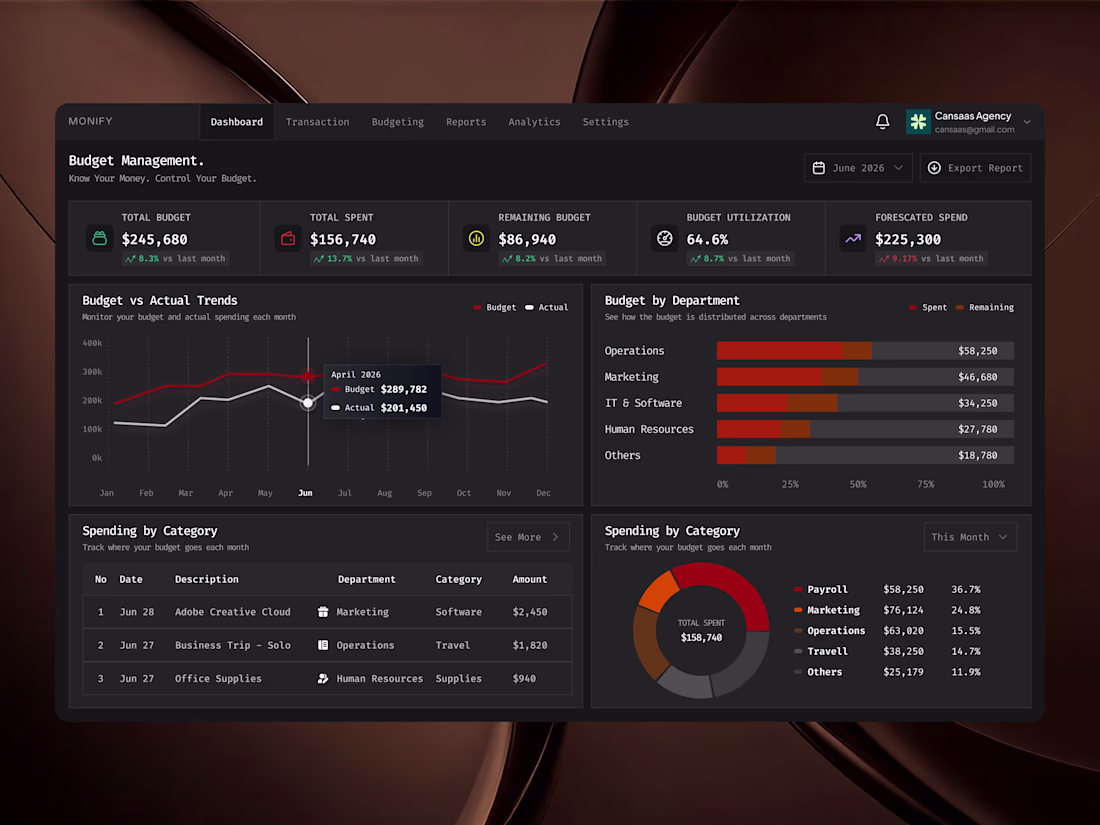This screenshot has height=825, width=1100.
Task: Click the Marketing orange legend swatch
Action: click(x=798, y=610)
